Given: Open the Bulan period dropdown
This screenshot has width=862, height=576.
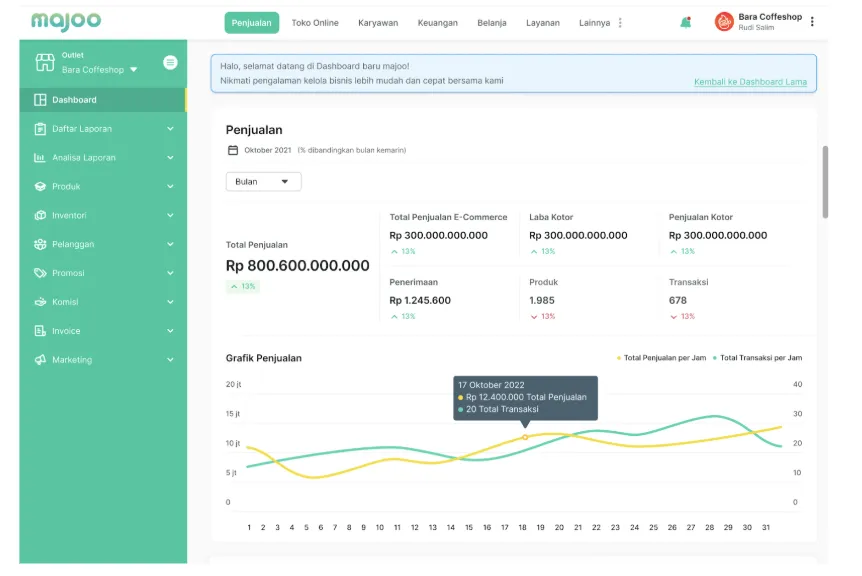Looking at the screenshot, I should (263, 182).
